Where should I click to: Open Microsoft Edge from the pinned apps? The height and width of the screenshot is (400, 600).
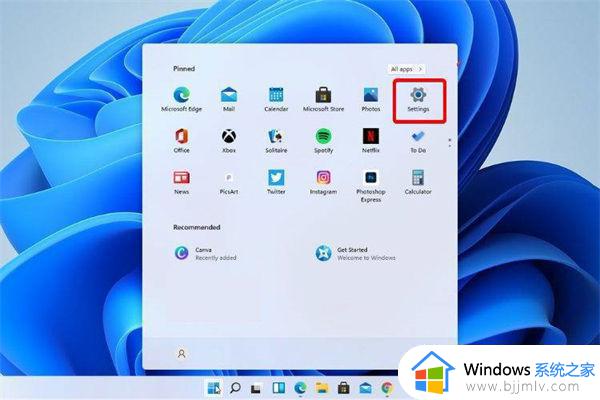(181, 99)
